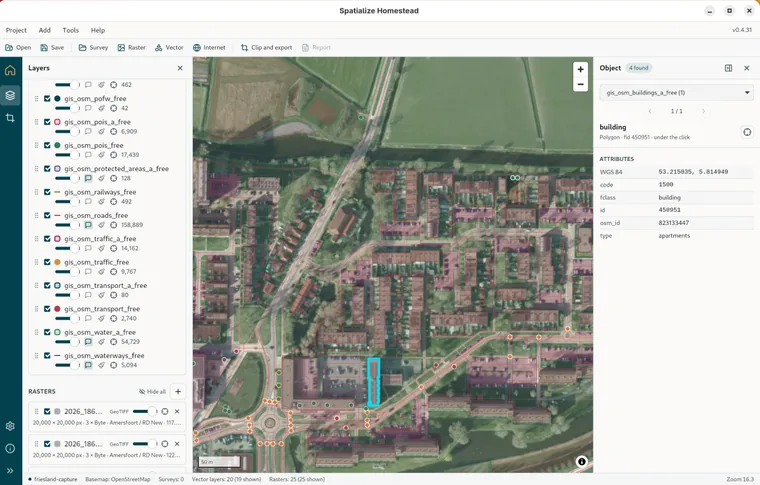Add a Raster from the toolbar
Viewport: 760px width, 485px height.
tap(131, 47)
